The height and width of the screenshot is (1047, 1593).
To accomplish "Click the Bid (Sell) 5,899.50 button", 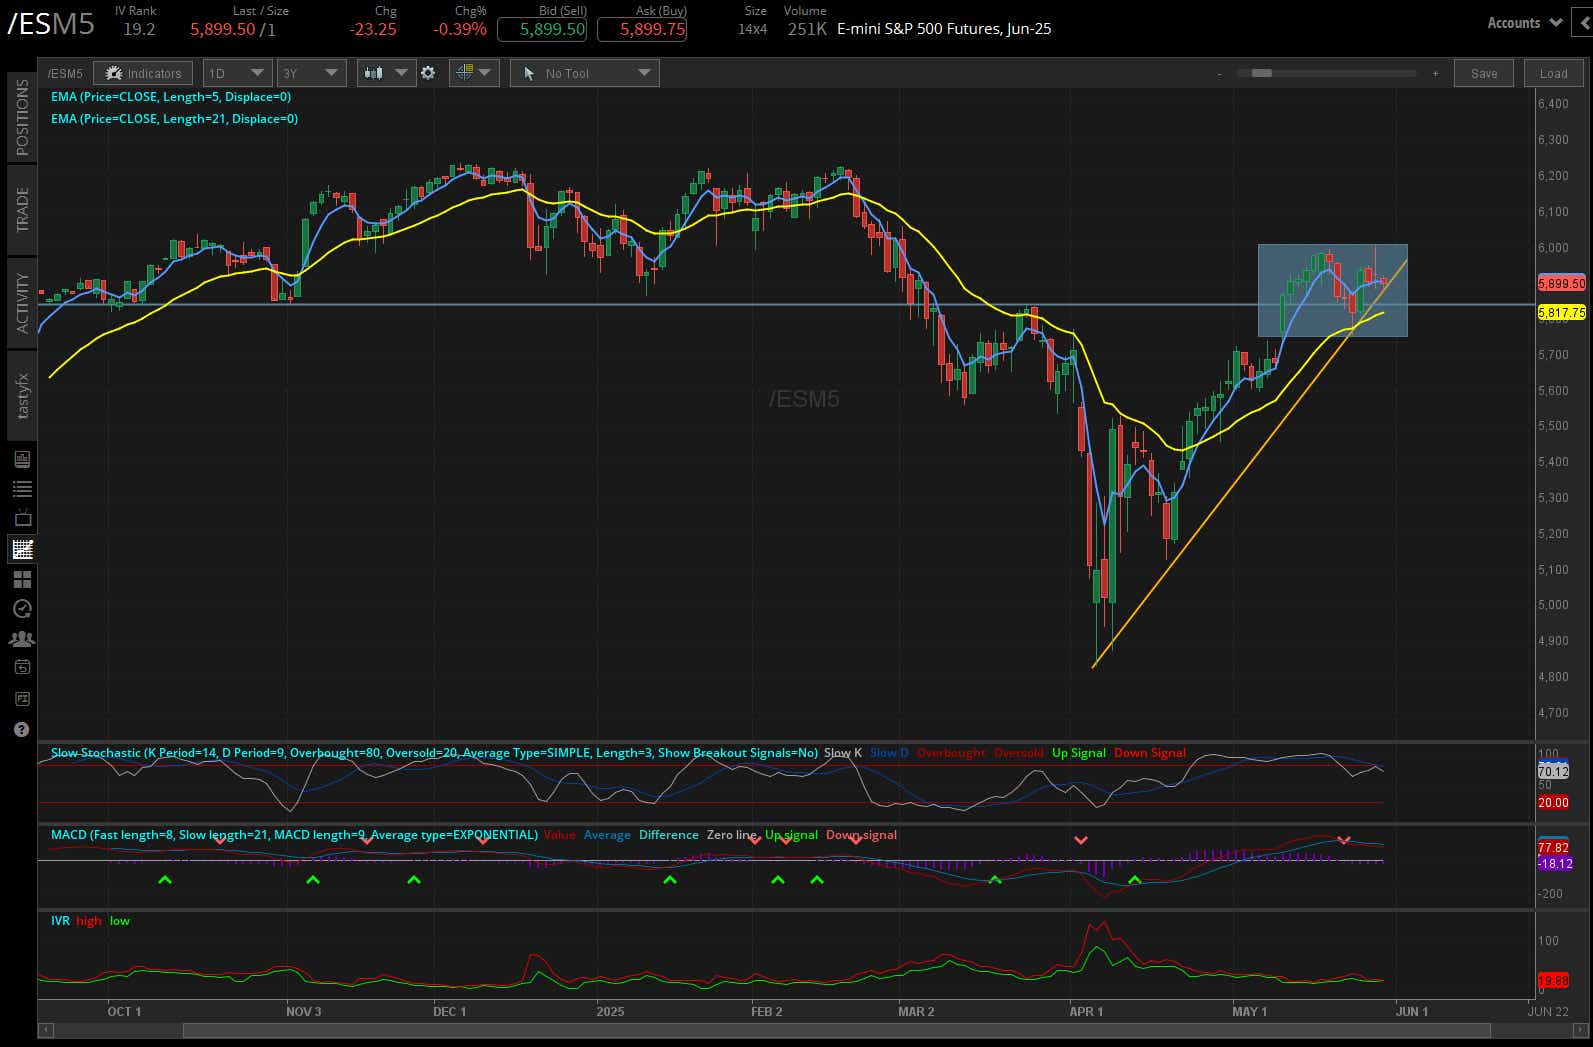I will (542, 29).
